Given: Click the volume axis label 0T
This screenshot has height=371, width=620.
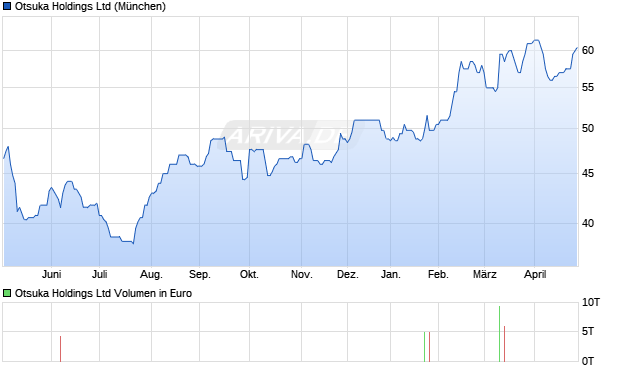Looking at the screenshot, I should point(588,361).
